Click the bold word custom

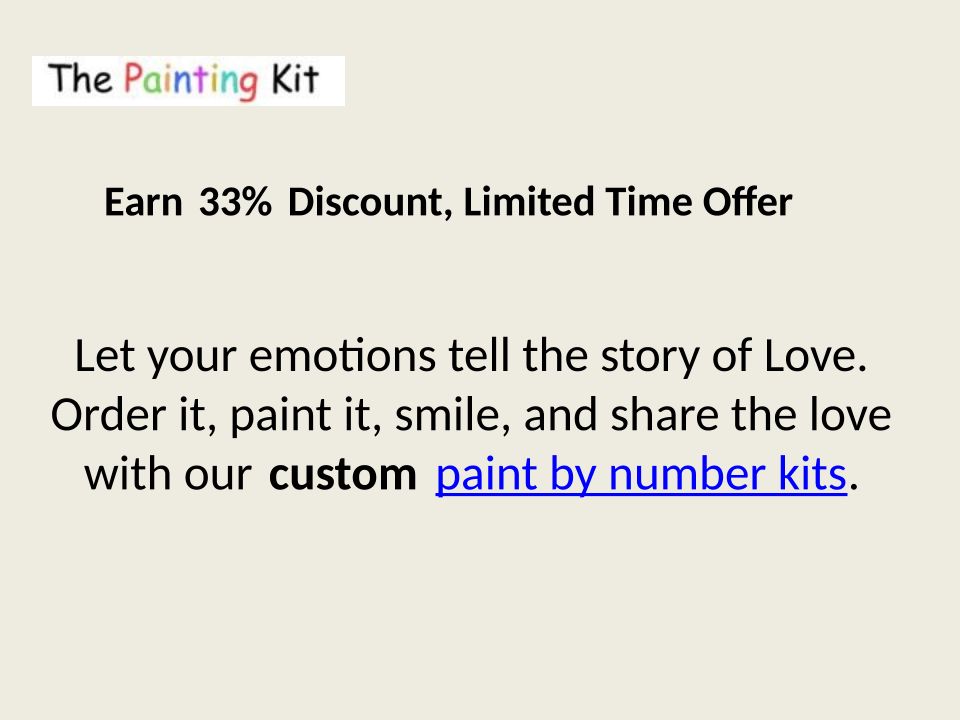click(x=342, y=476)
